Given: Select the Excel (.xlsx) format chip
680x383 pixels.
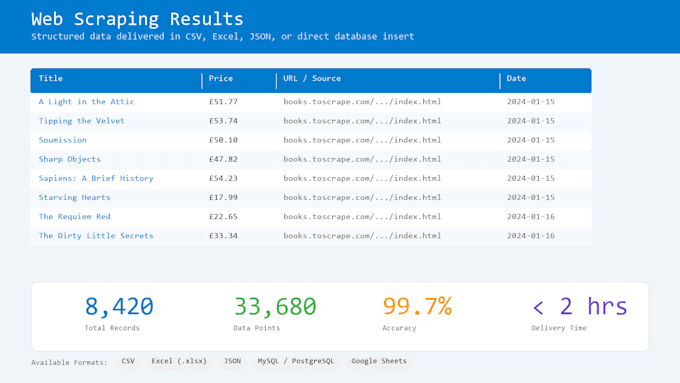Looking at the screenshot, I should pos(179,361).
